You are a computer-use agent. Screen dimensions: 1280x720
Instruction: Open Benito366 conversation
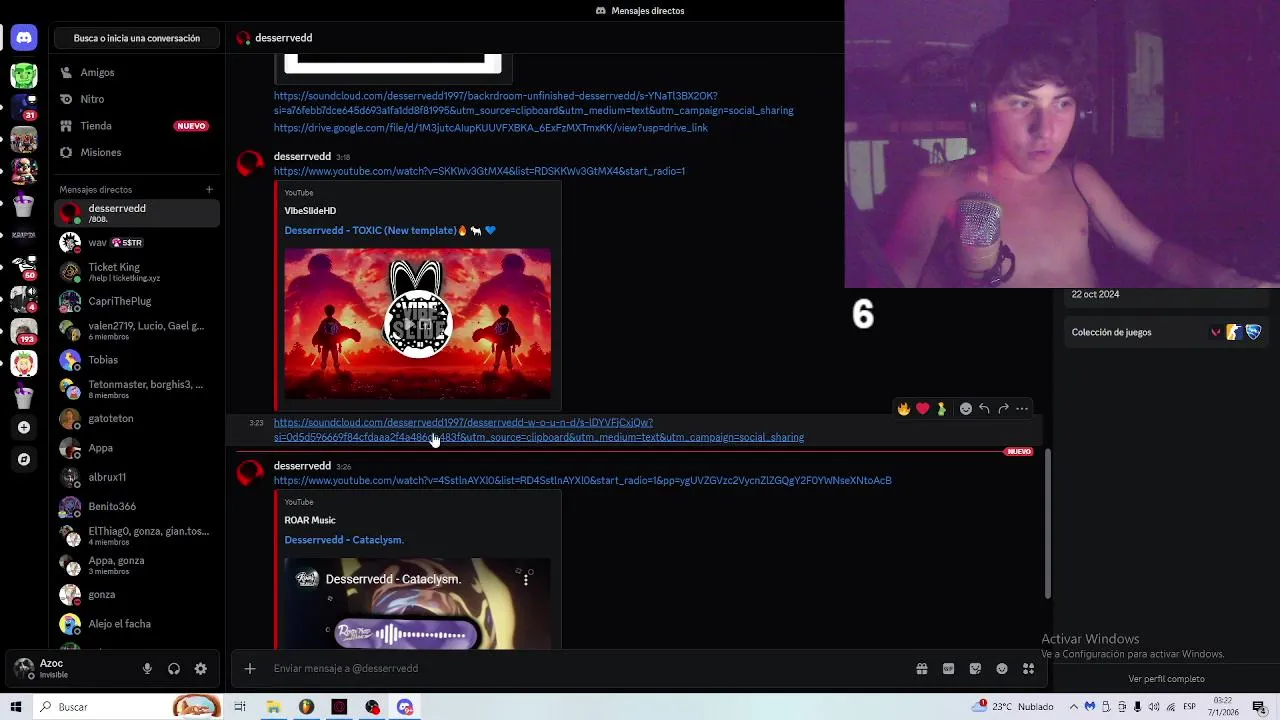point(137,506)
